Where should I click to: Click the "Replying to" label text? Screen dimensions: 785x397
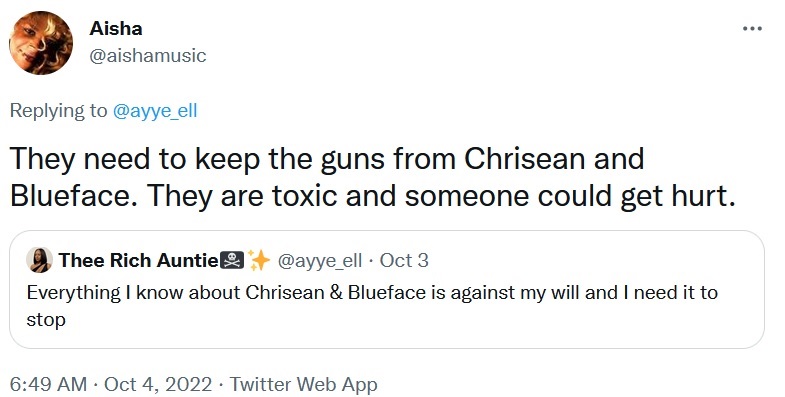pos(59,111)
